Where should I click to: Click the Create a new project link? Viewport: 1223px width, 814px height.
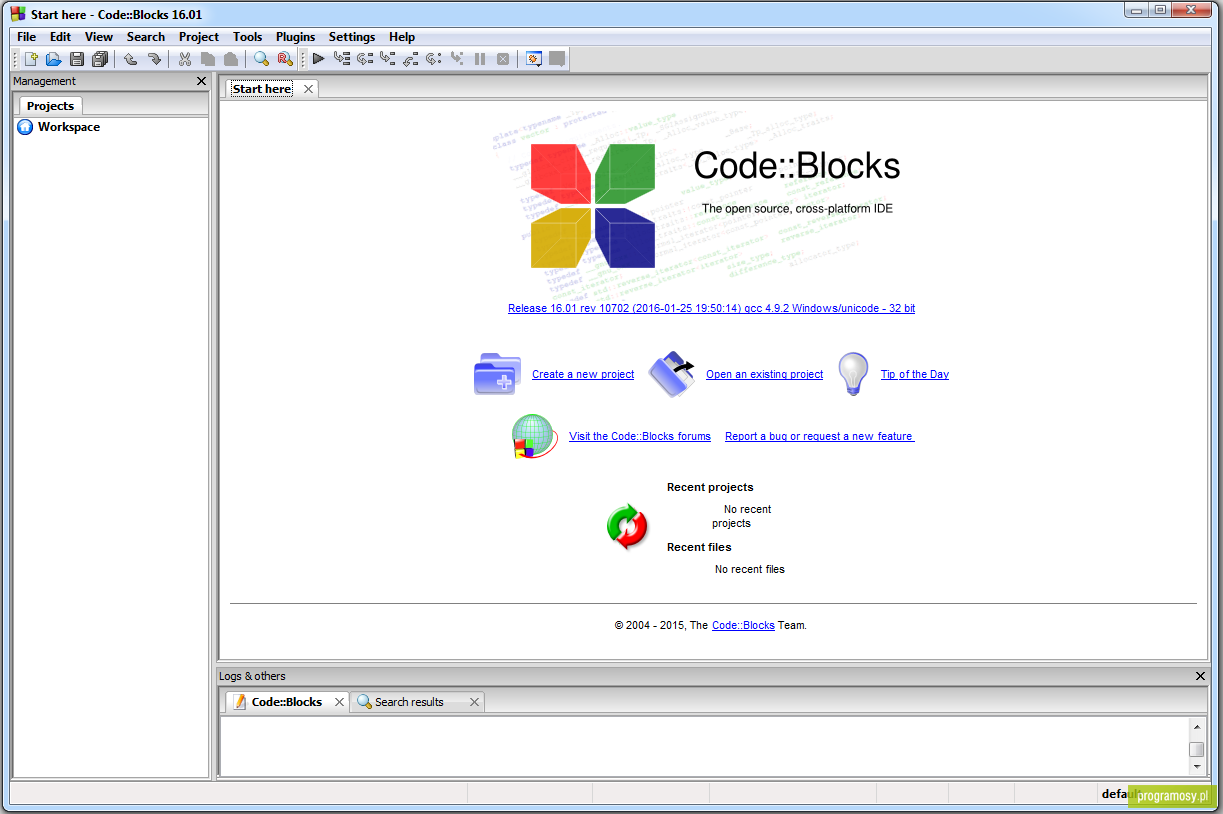(x=583, y=374)
